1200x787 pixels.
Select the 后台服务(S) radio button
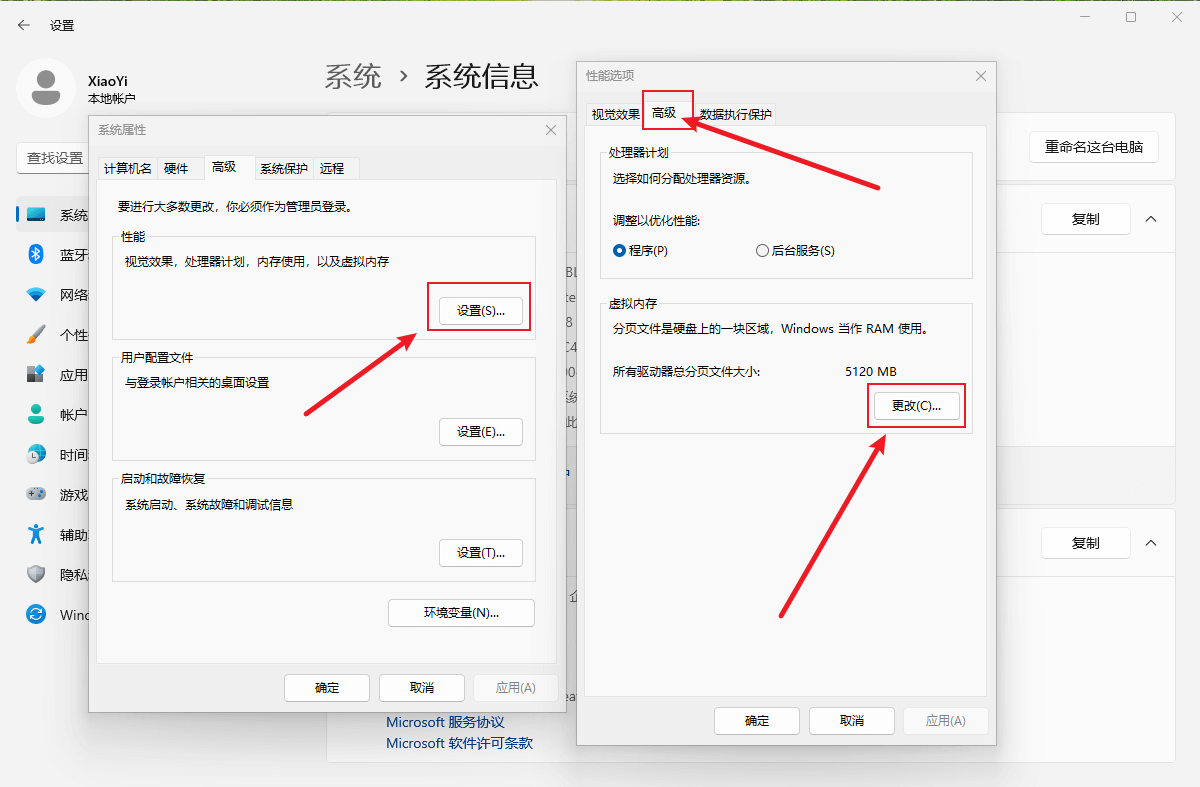click(x=762, y=250)
